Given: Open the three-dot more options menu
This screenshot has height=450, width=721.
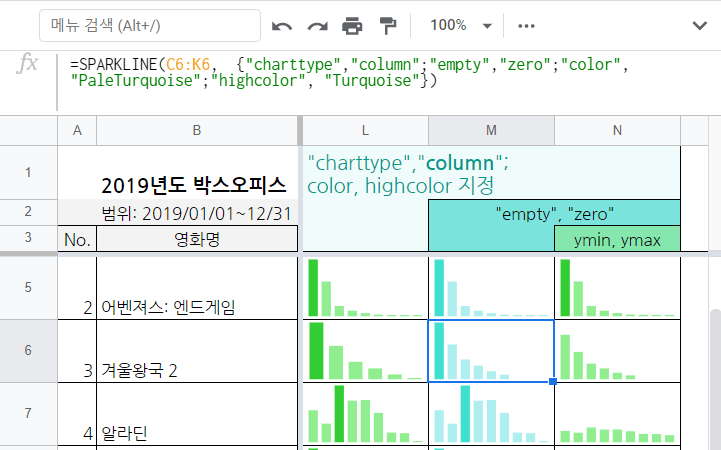Looking at the screenshot, I should pyautogui.click(x=526, y=25).
